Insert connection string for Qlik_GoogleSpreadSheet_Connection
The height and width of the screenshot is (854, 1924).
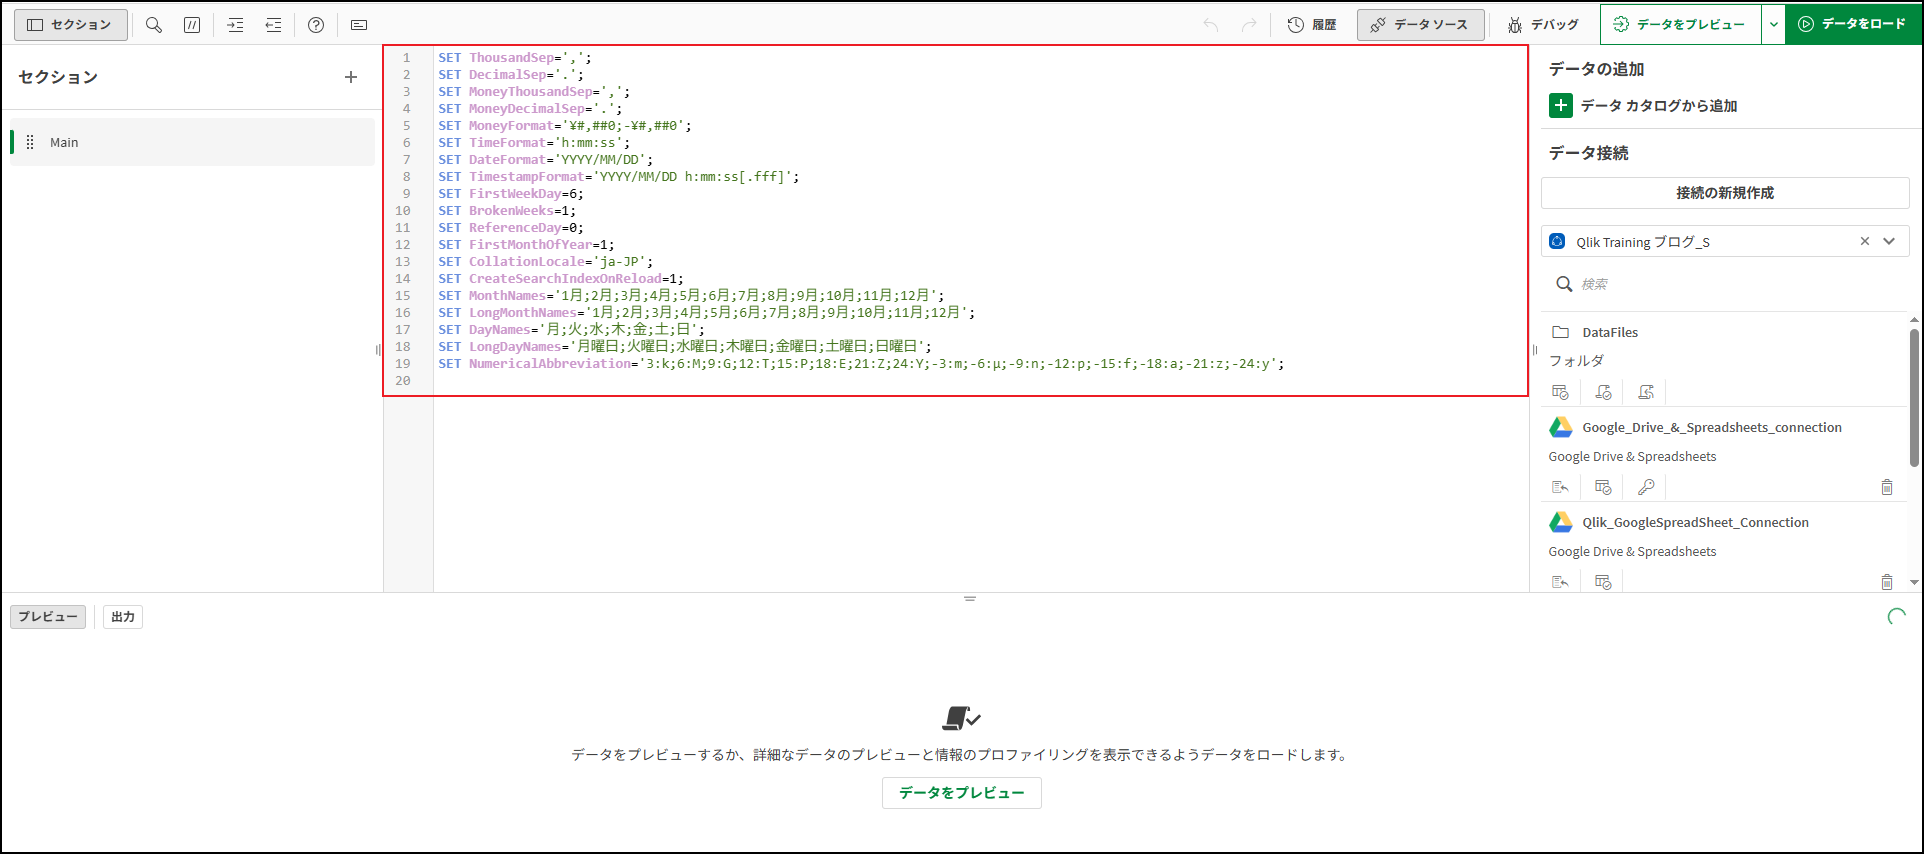pos(1560,582)
